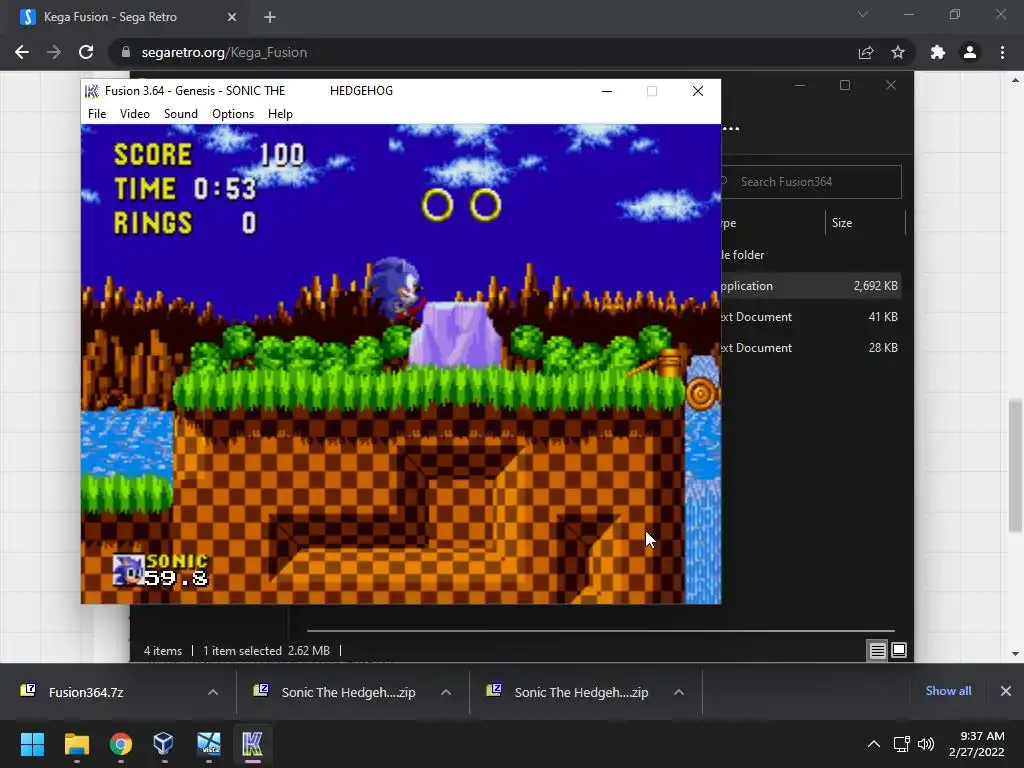Open Chrome's three-dot menu
The width and height of the screenshot is (1024, 768).
(x=1002, y=52)
